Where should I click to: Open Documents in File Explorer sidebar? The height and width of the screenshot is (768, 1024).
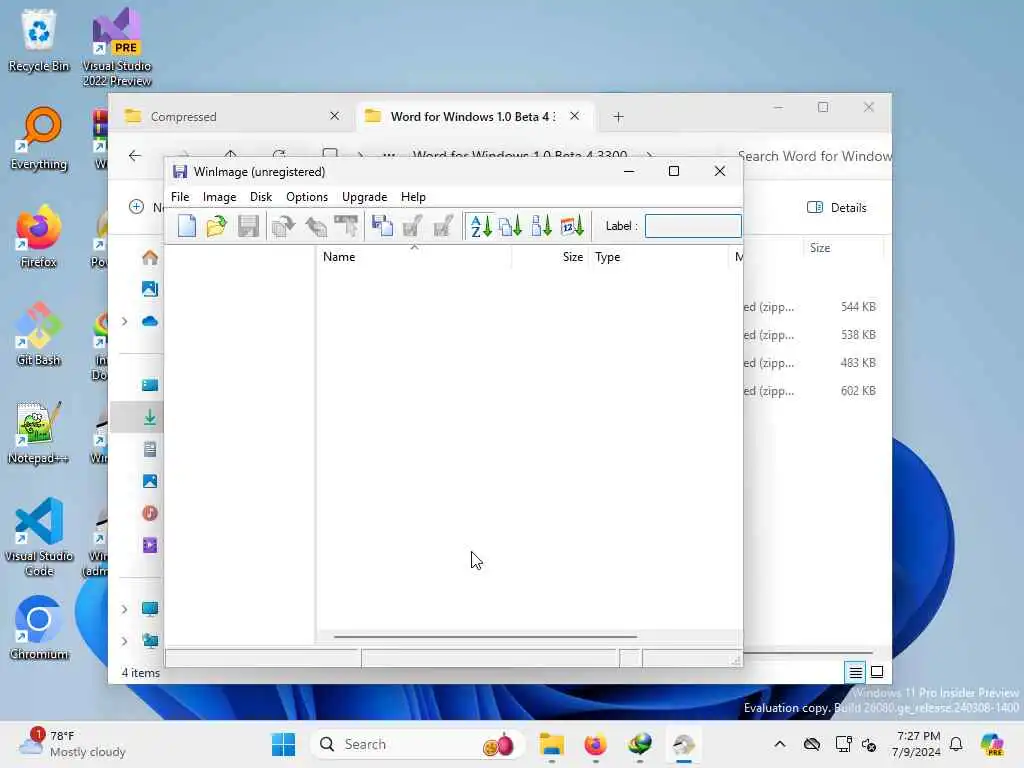point(150,449)
